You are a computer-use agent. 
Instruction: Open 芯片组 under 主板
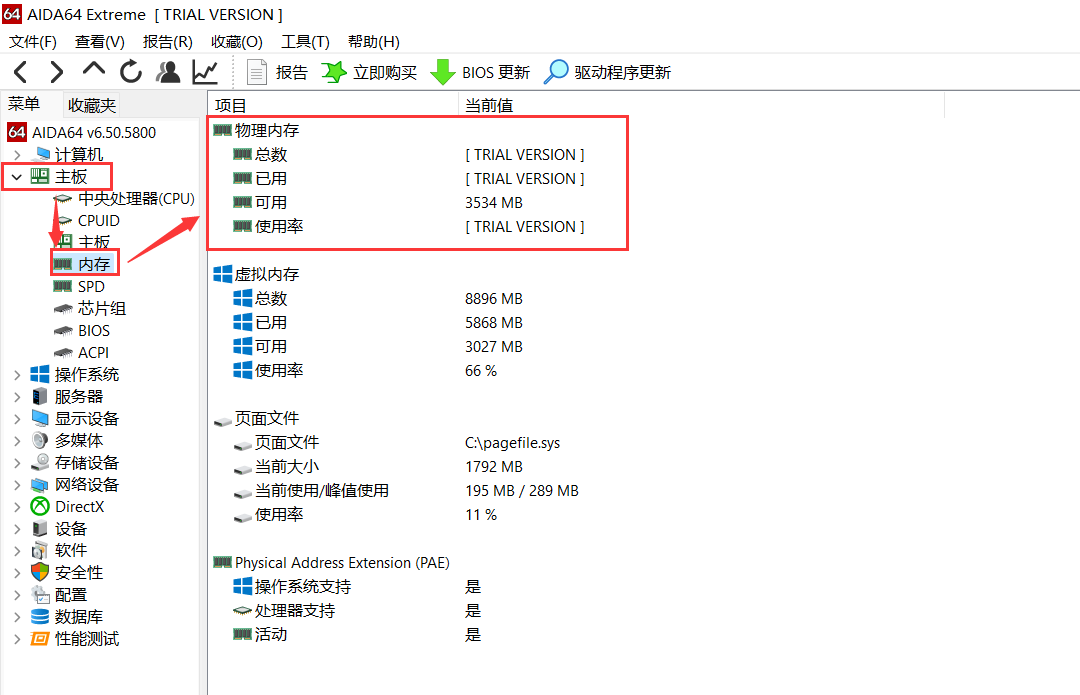click(x=94, y=308)
